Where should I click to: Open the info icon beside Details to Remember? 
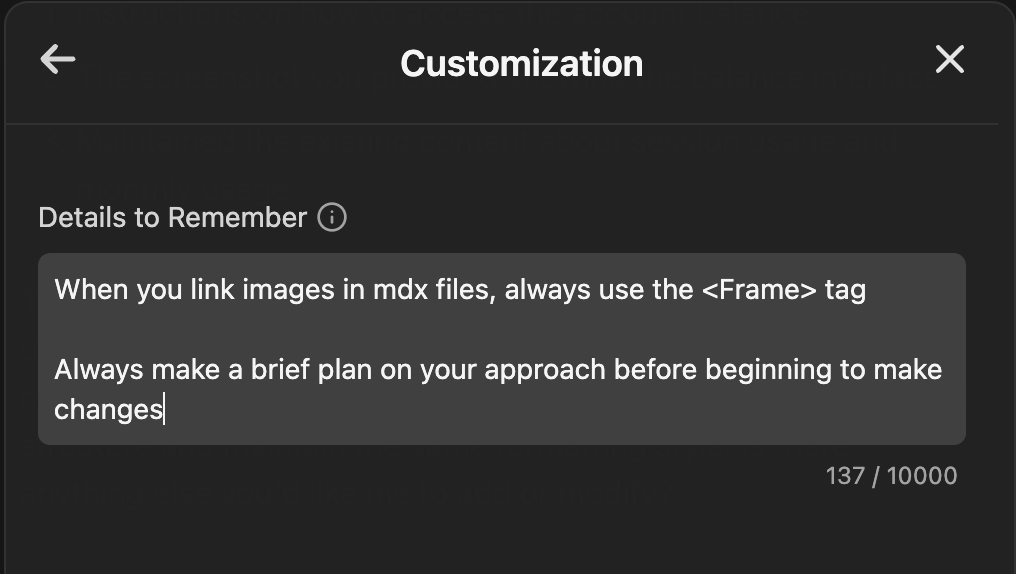pyautogui.click(x=332, y=217)
